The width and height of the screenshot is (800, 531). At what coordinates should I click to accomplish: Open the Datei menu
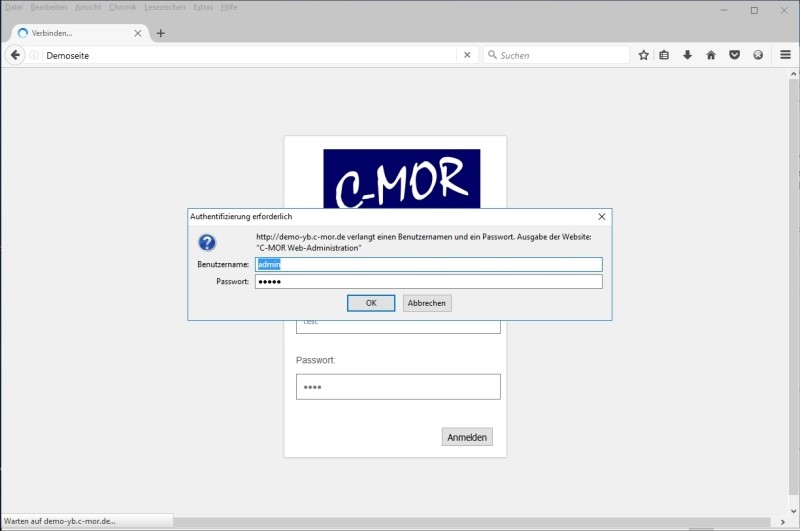pos(14,7)
